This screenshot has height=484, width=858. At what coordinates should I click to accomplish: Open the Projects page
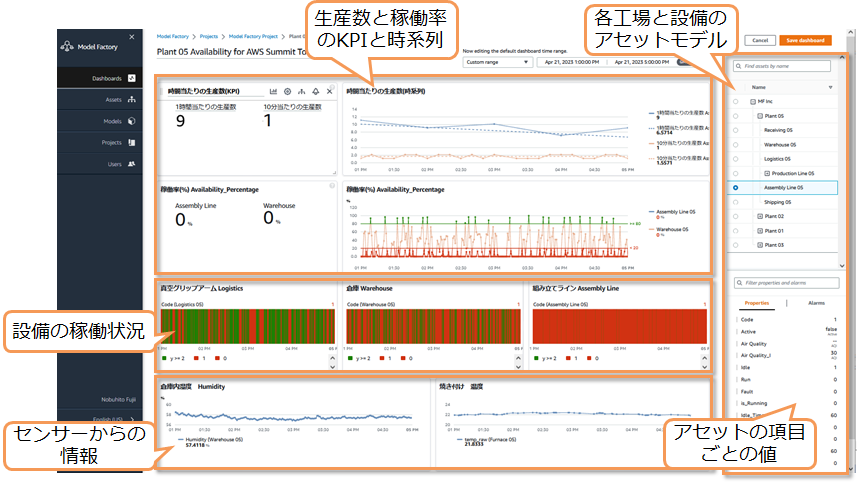[x=100, y=142]
